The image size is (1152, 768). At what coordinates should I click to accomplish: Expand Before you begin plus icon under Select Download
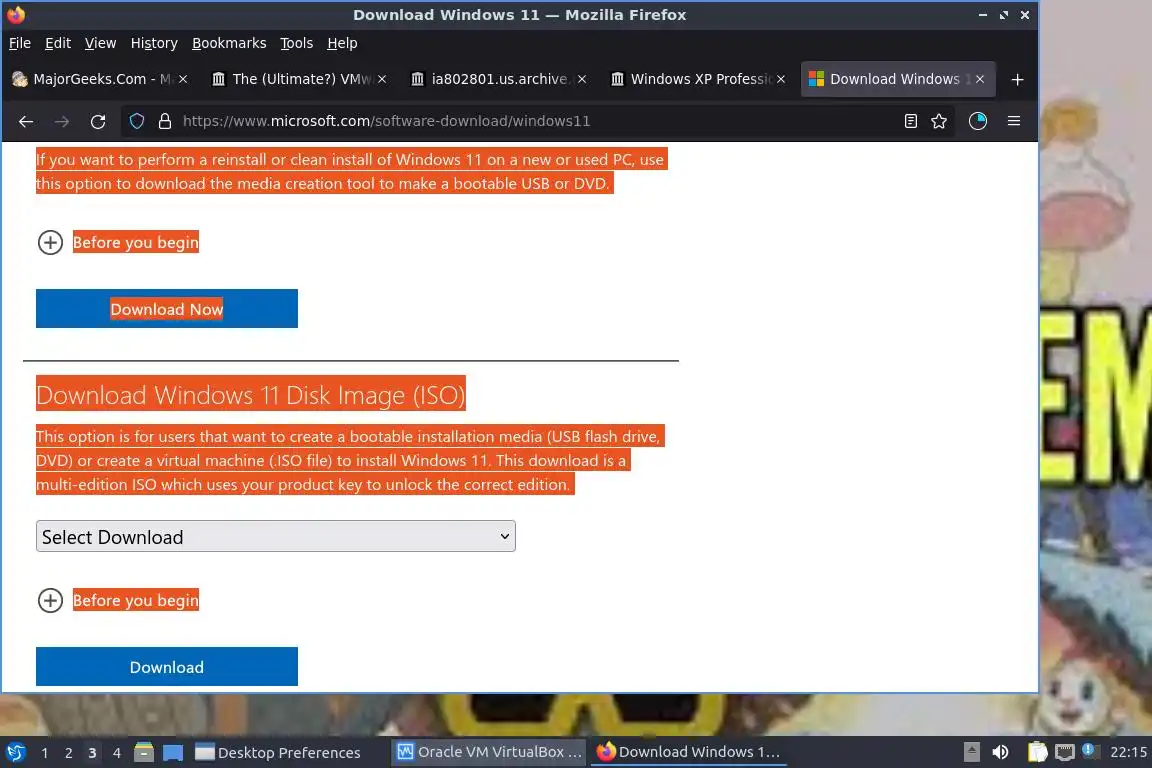point(50,600)
